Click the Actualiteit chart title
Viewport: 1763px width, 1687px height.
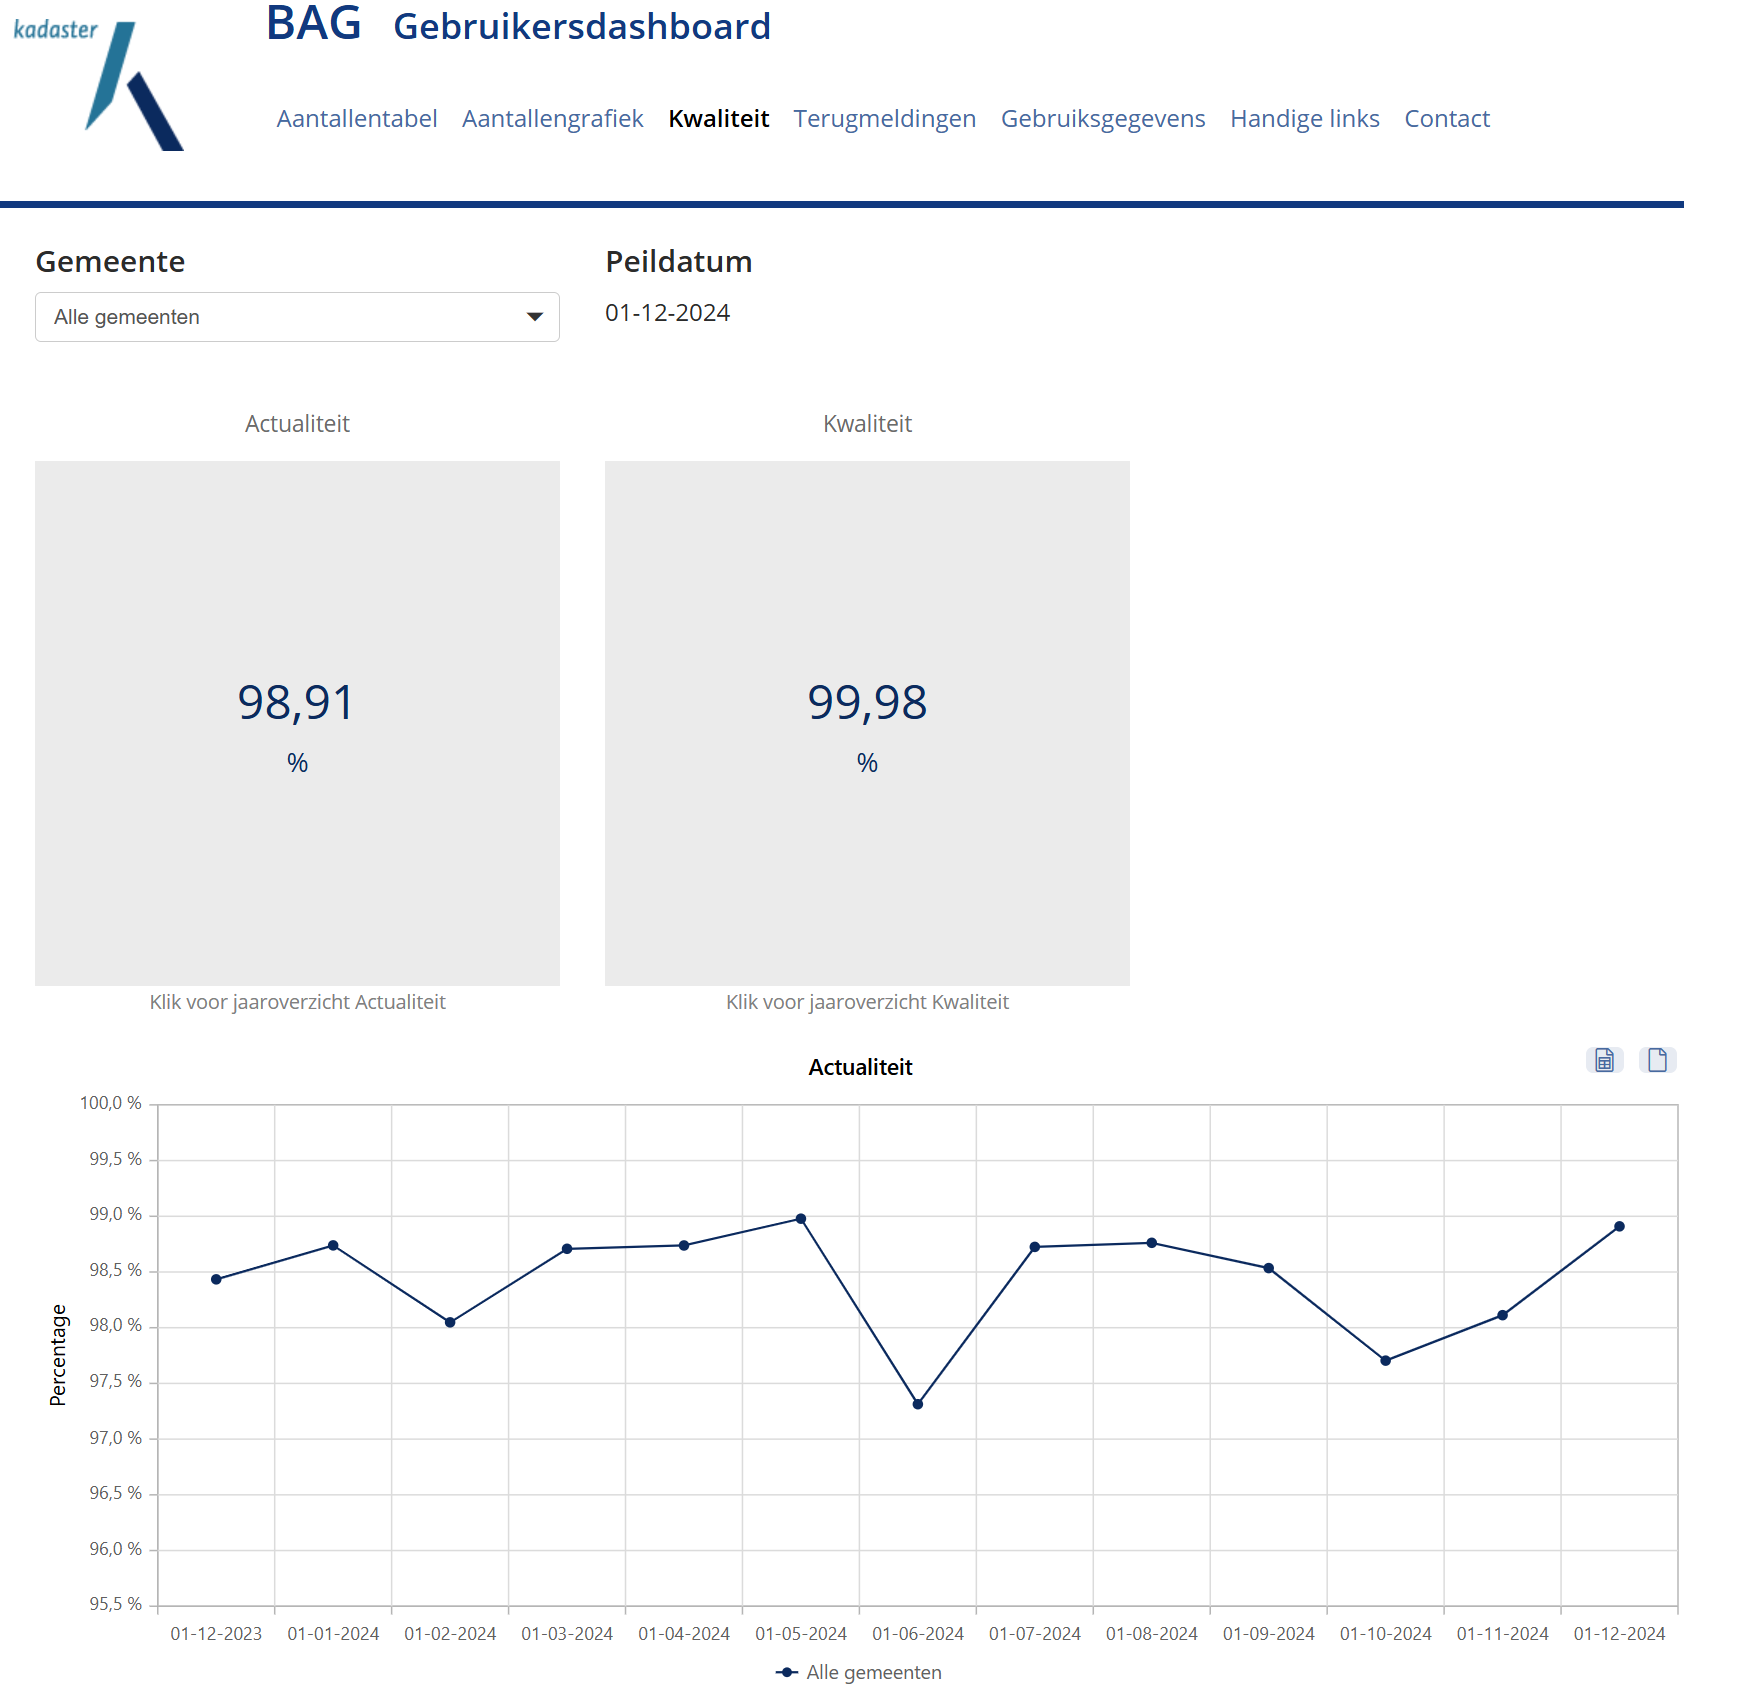click(x=860, y=1067)
